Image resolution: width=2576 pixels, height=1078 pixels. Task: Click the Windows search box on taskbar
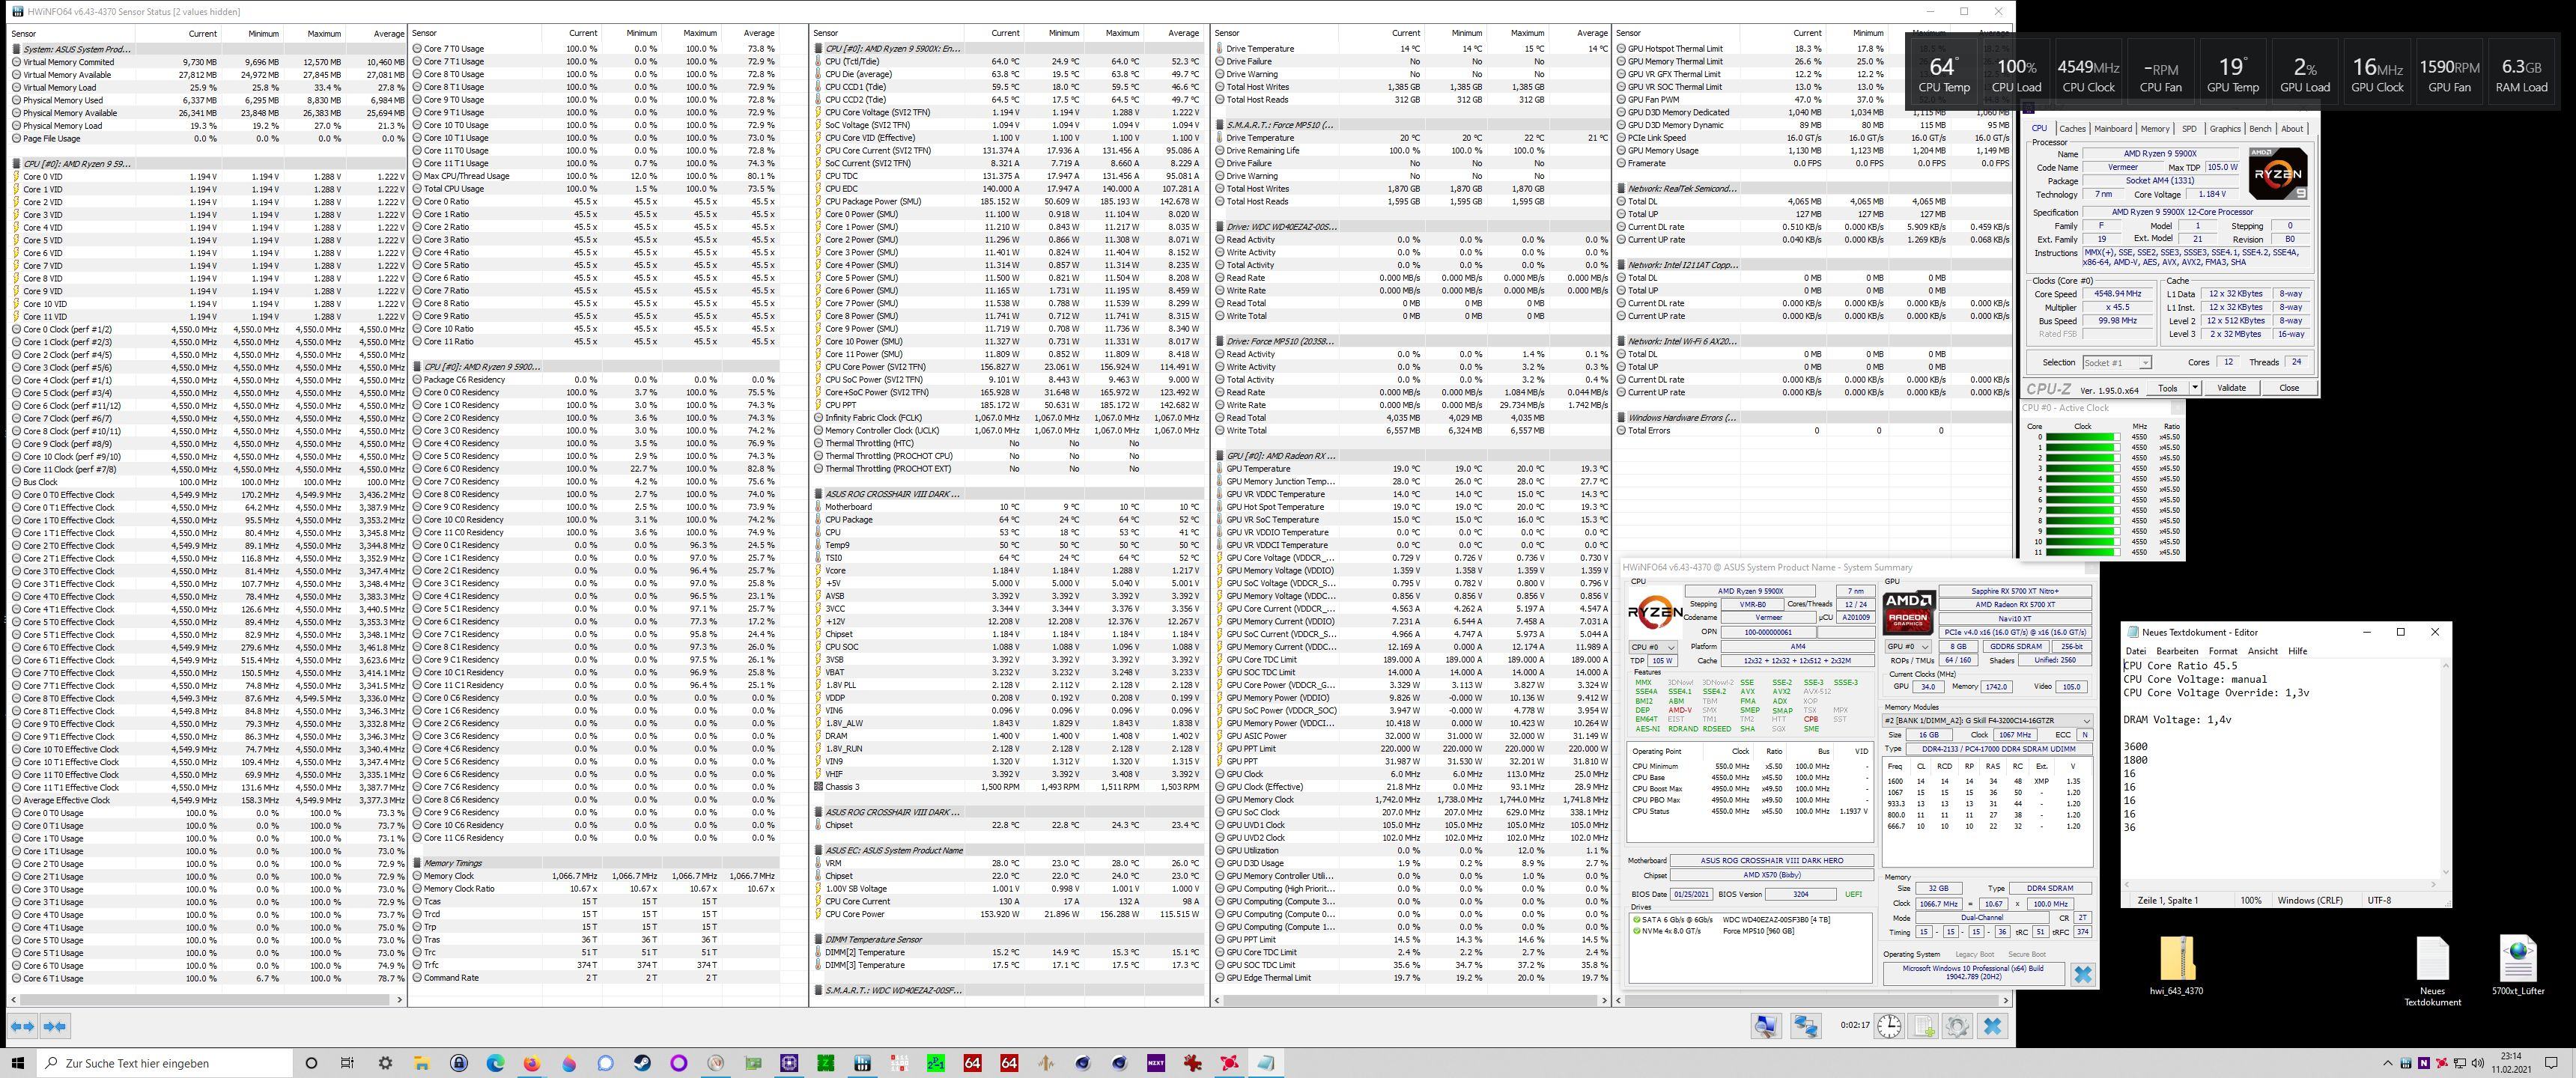pyautogui.click(x=165, y=1063)
